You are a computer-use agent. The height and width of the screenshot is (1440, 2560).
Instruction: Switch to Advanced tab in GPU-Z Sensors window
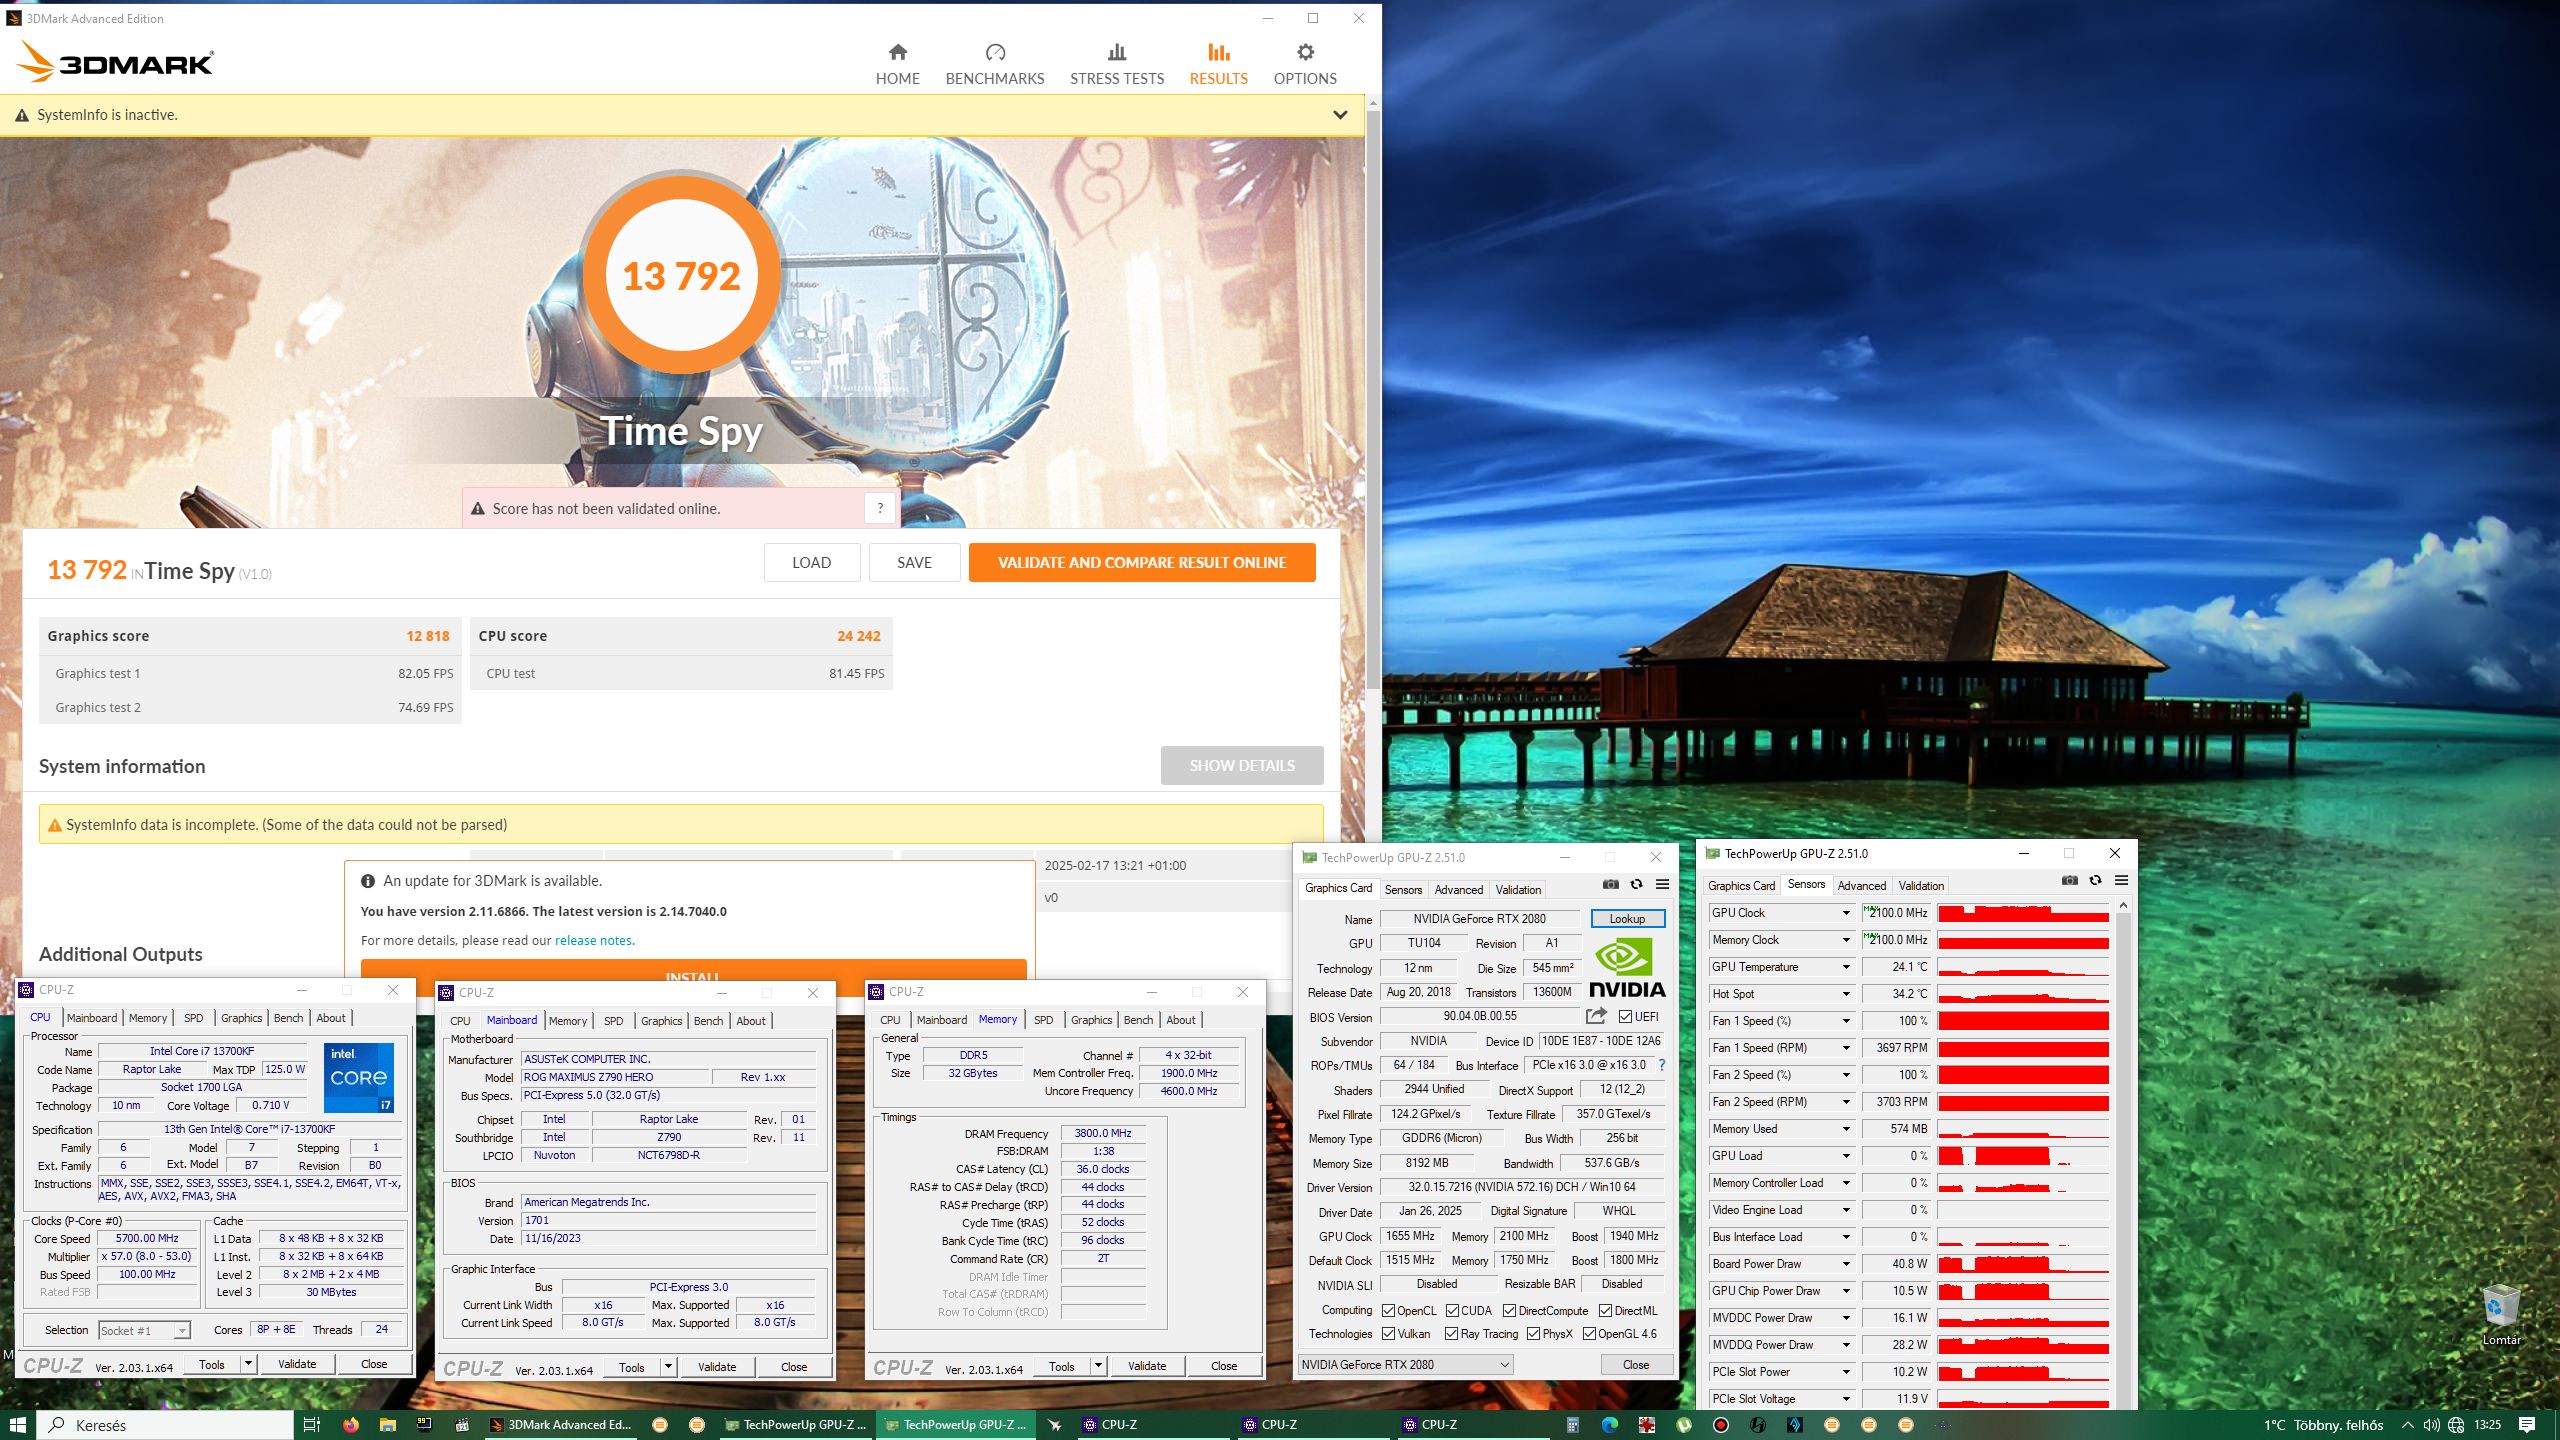(x=1861, y=885)
